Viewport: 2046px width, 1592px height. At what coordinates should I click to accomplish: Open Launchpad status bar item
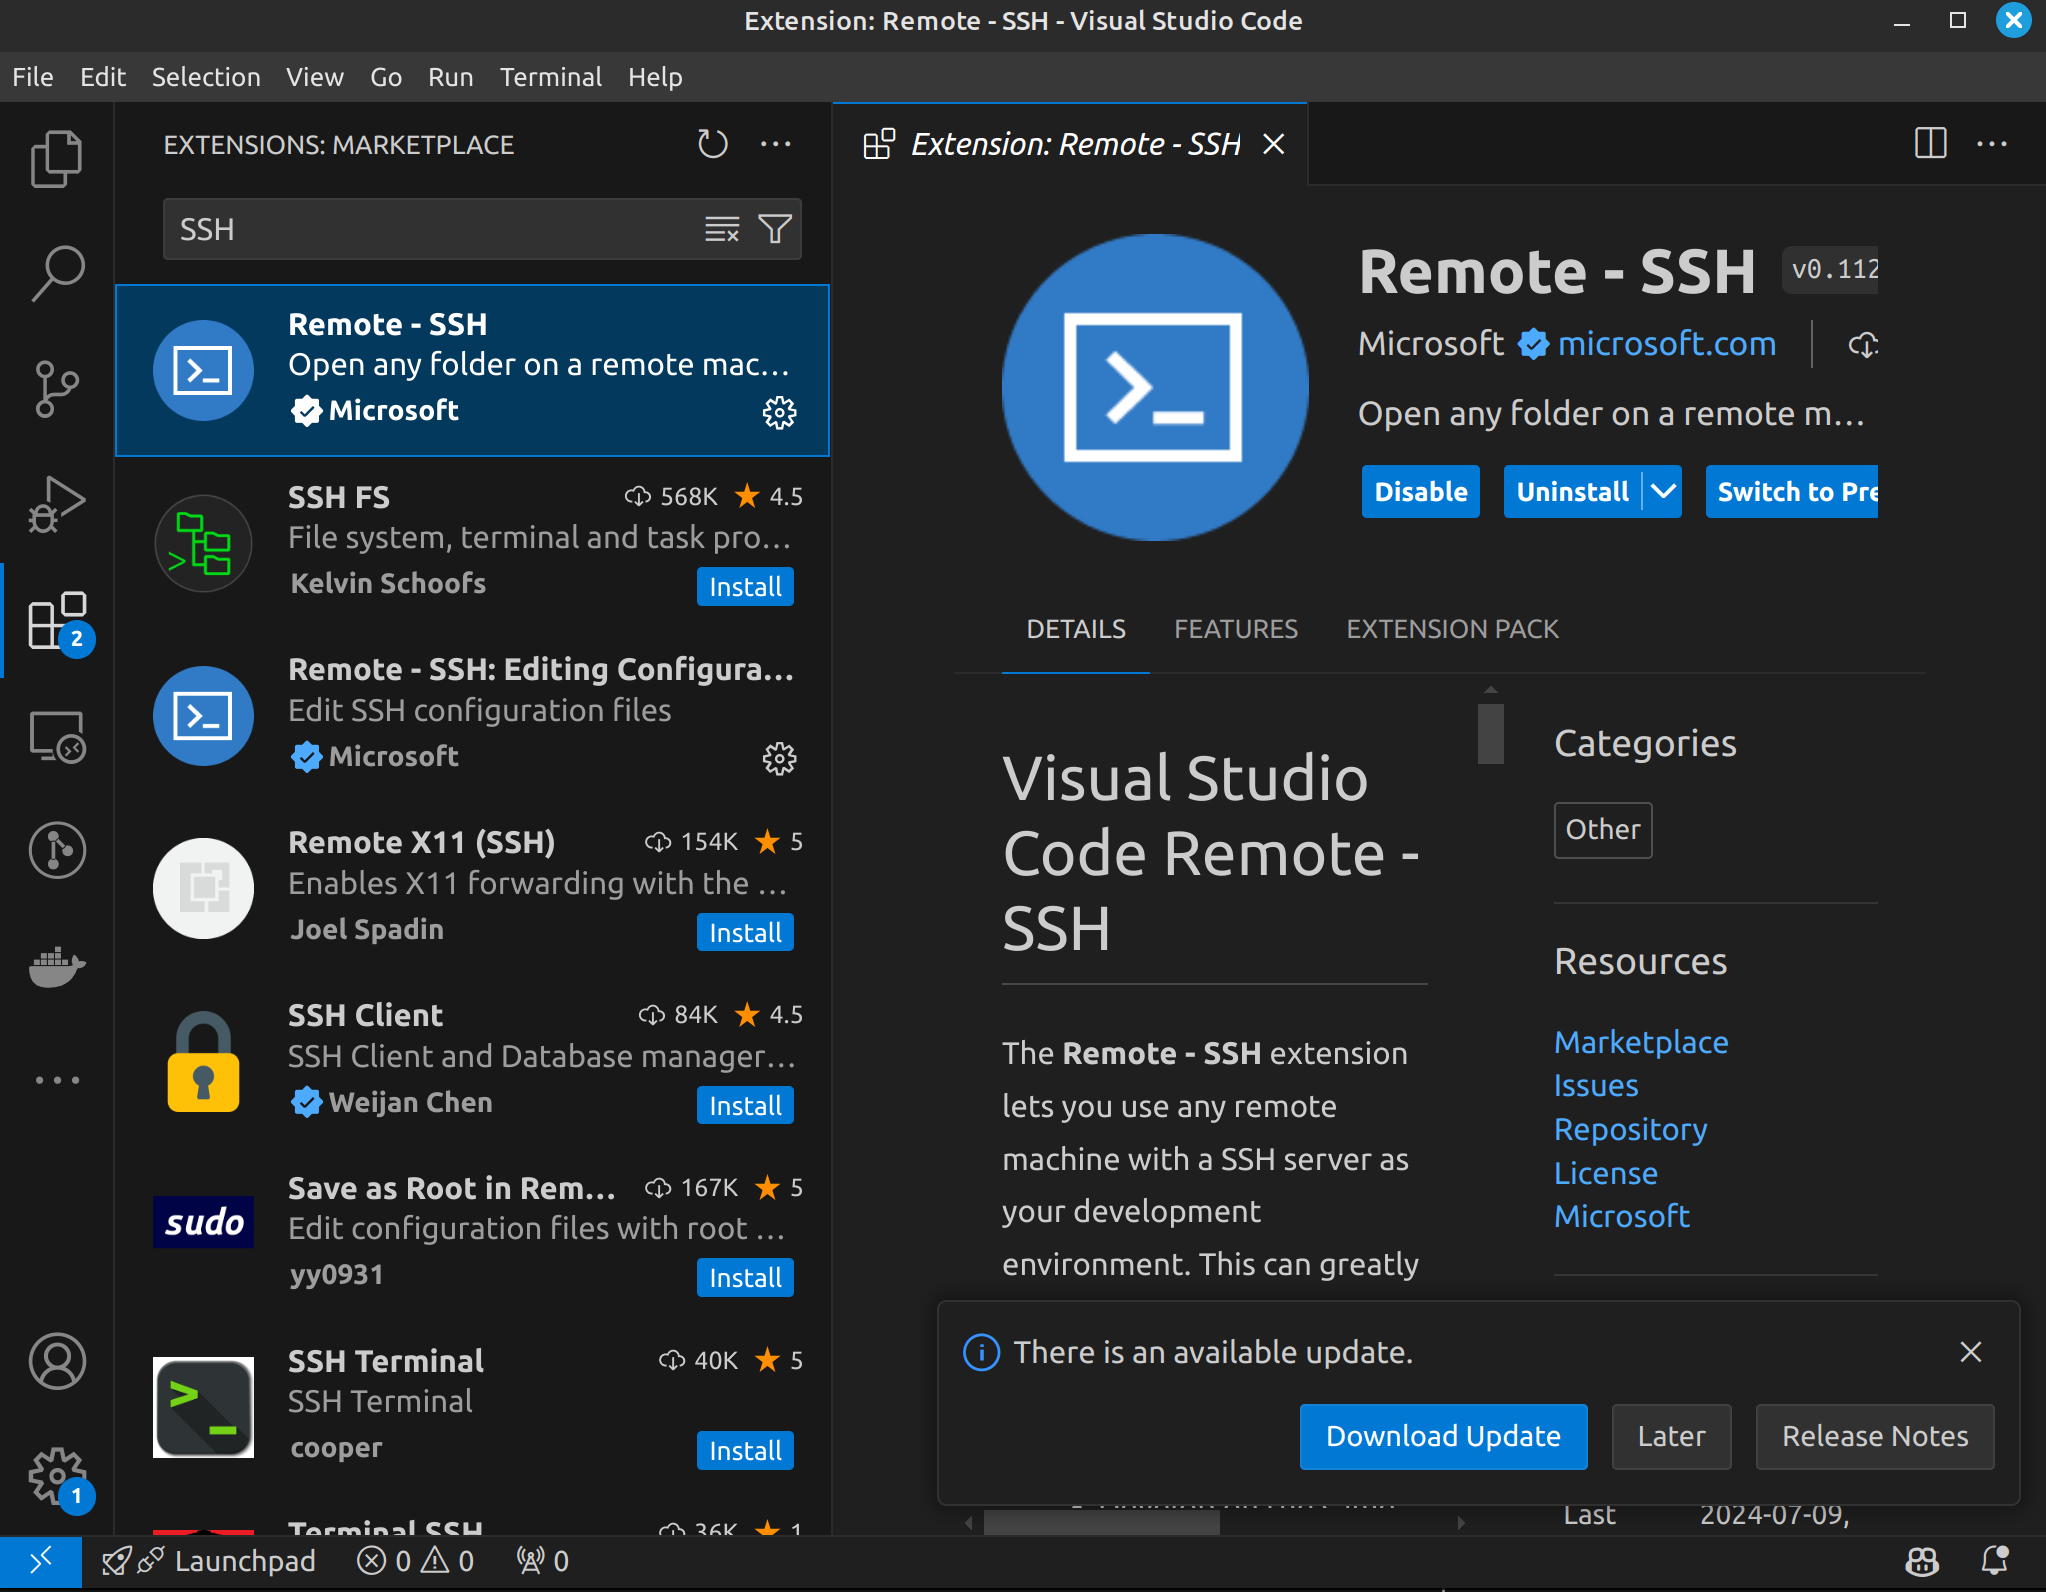209,1561
